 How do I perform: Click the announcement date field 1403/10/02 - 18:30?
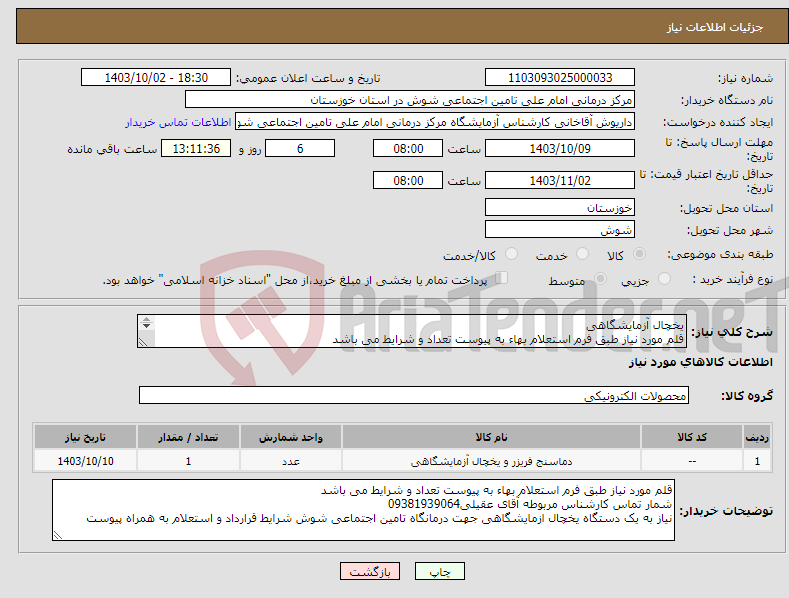[156, 78]
